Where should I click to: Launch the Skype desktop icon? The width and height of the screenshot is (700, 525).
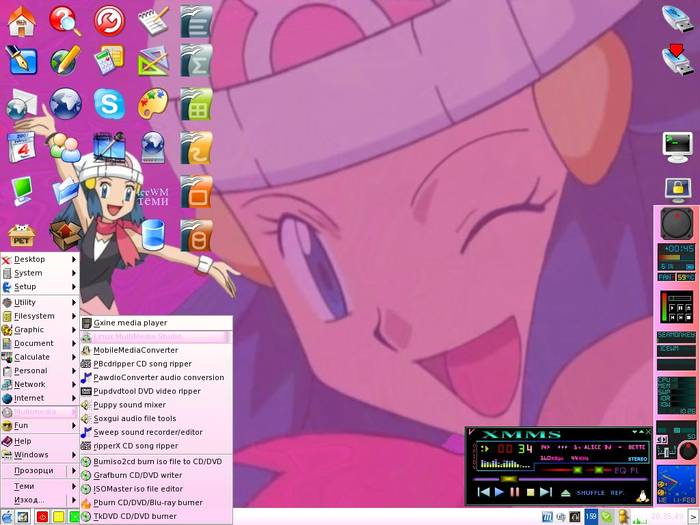[x=109, y=104]
